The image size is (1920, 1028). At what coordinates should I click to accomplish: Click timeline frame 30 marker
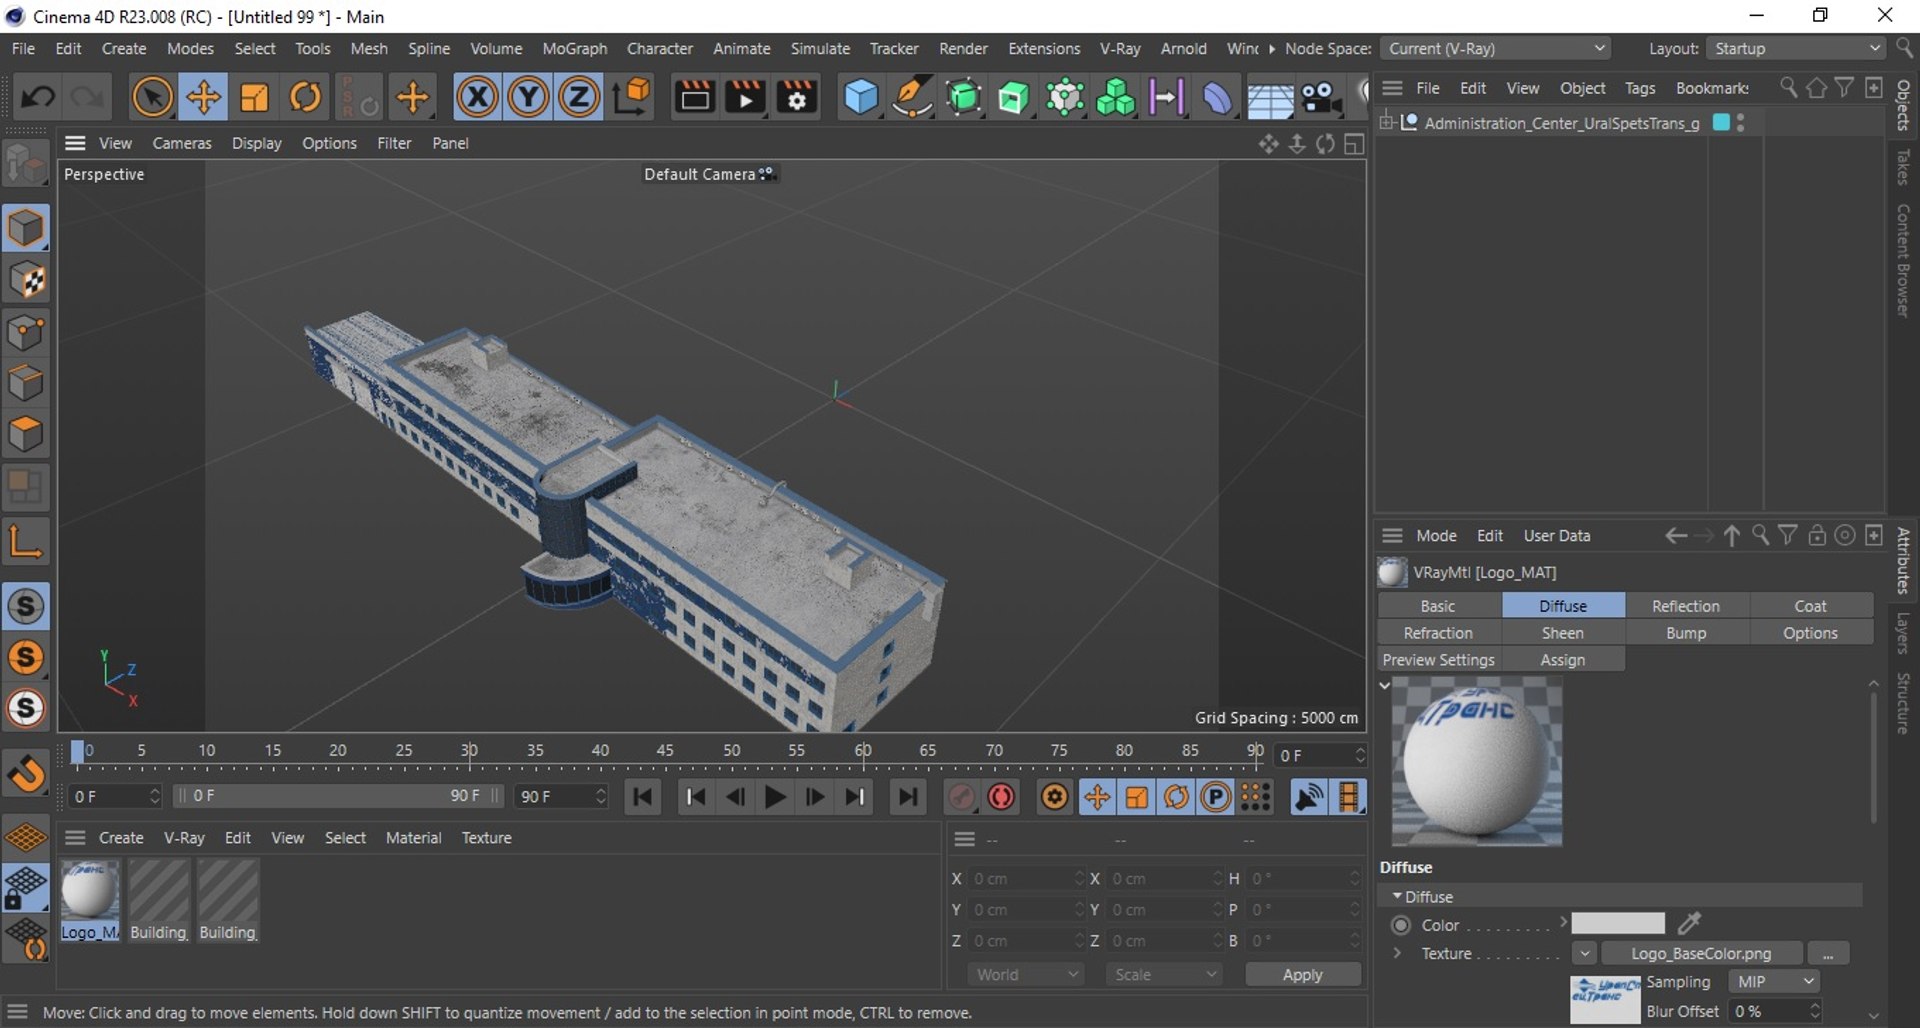pyautogui.click(x=469, y=752)
